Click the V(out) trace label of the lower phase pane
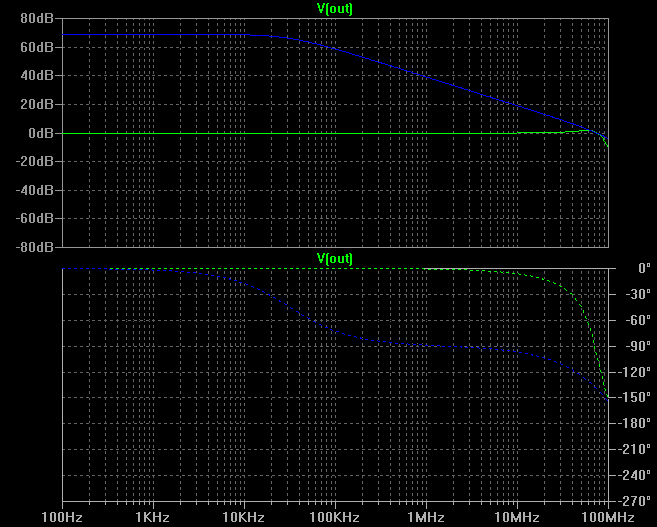Image resolution: width=657 pixels, height=527 pixels. click(335, 258)
